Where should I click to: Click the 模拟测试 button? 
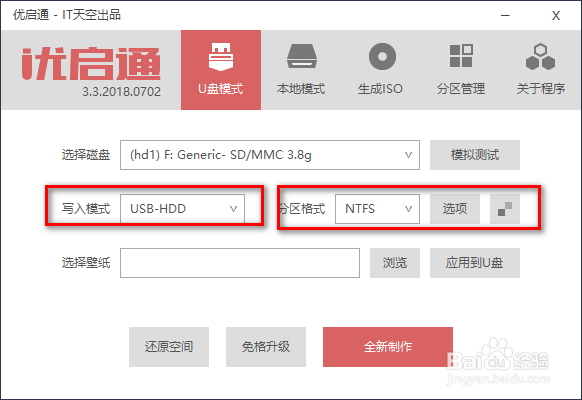[x=475, y=155]
